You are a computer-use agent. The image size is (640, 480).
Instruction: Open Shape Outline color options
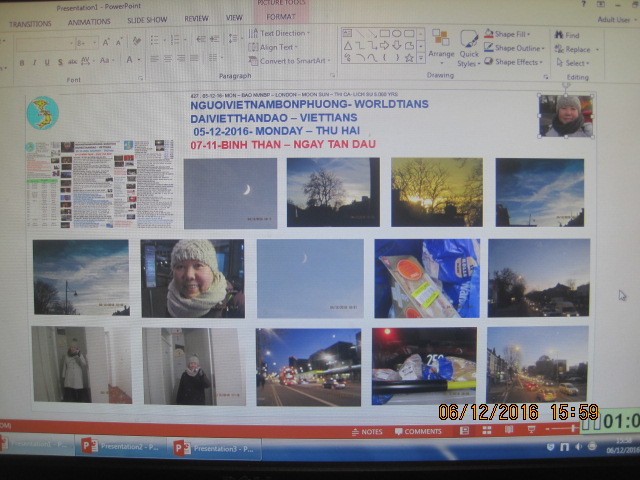point(514,48)
